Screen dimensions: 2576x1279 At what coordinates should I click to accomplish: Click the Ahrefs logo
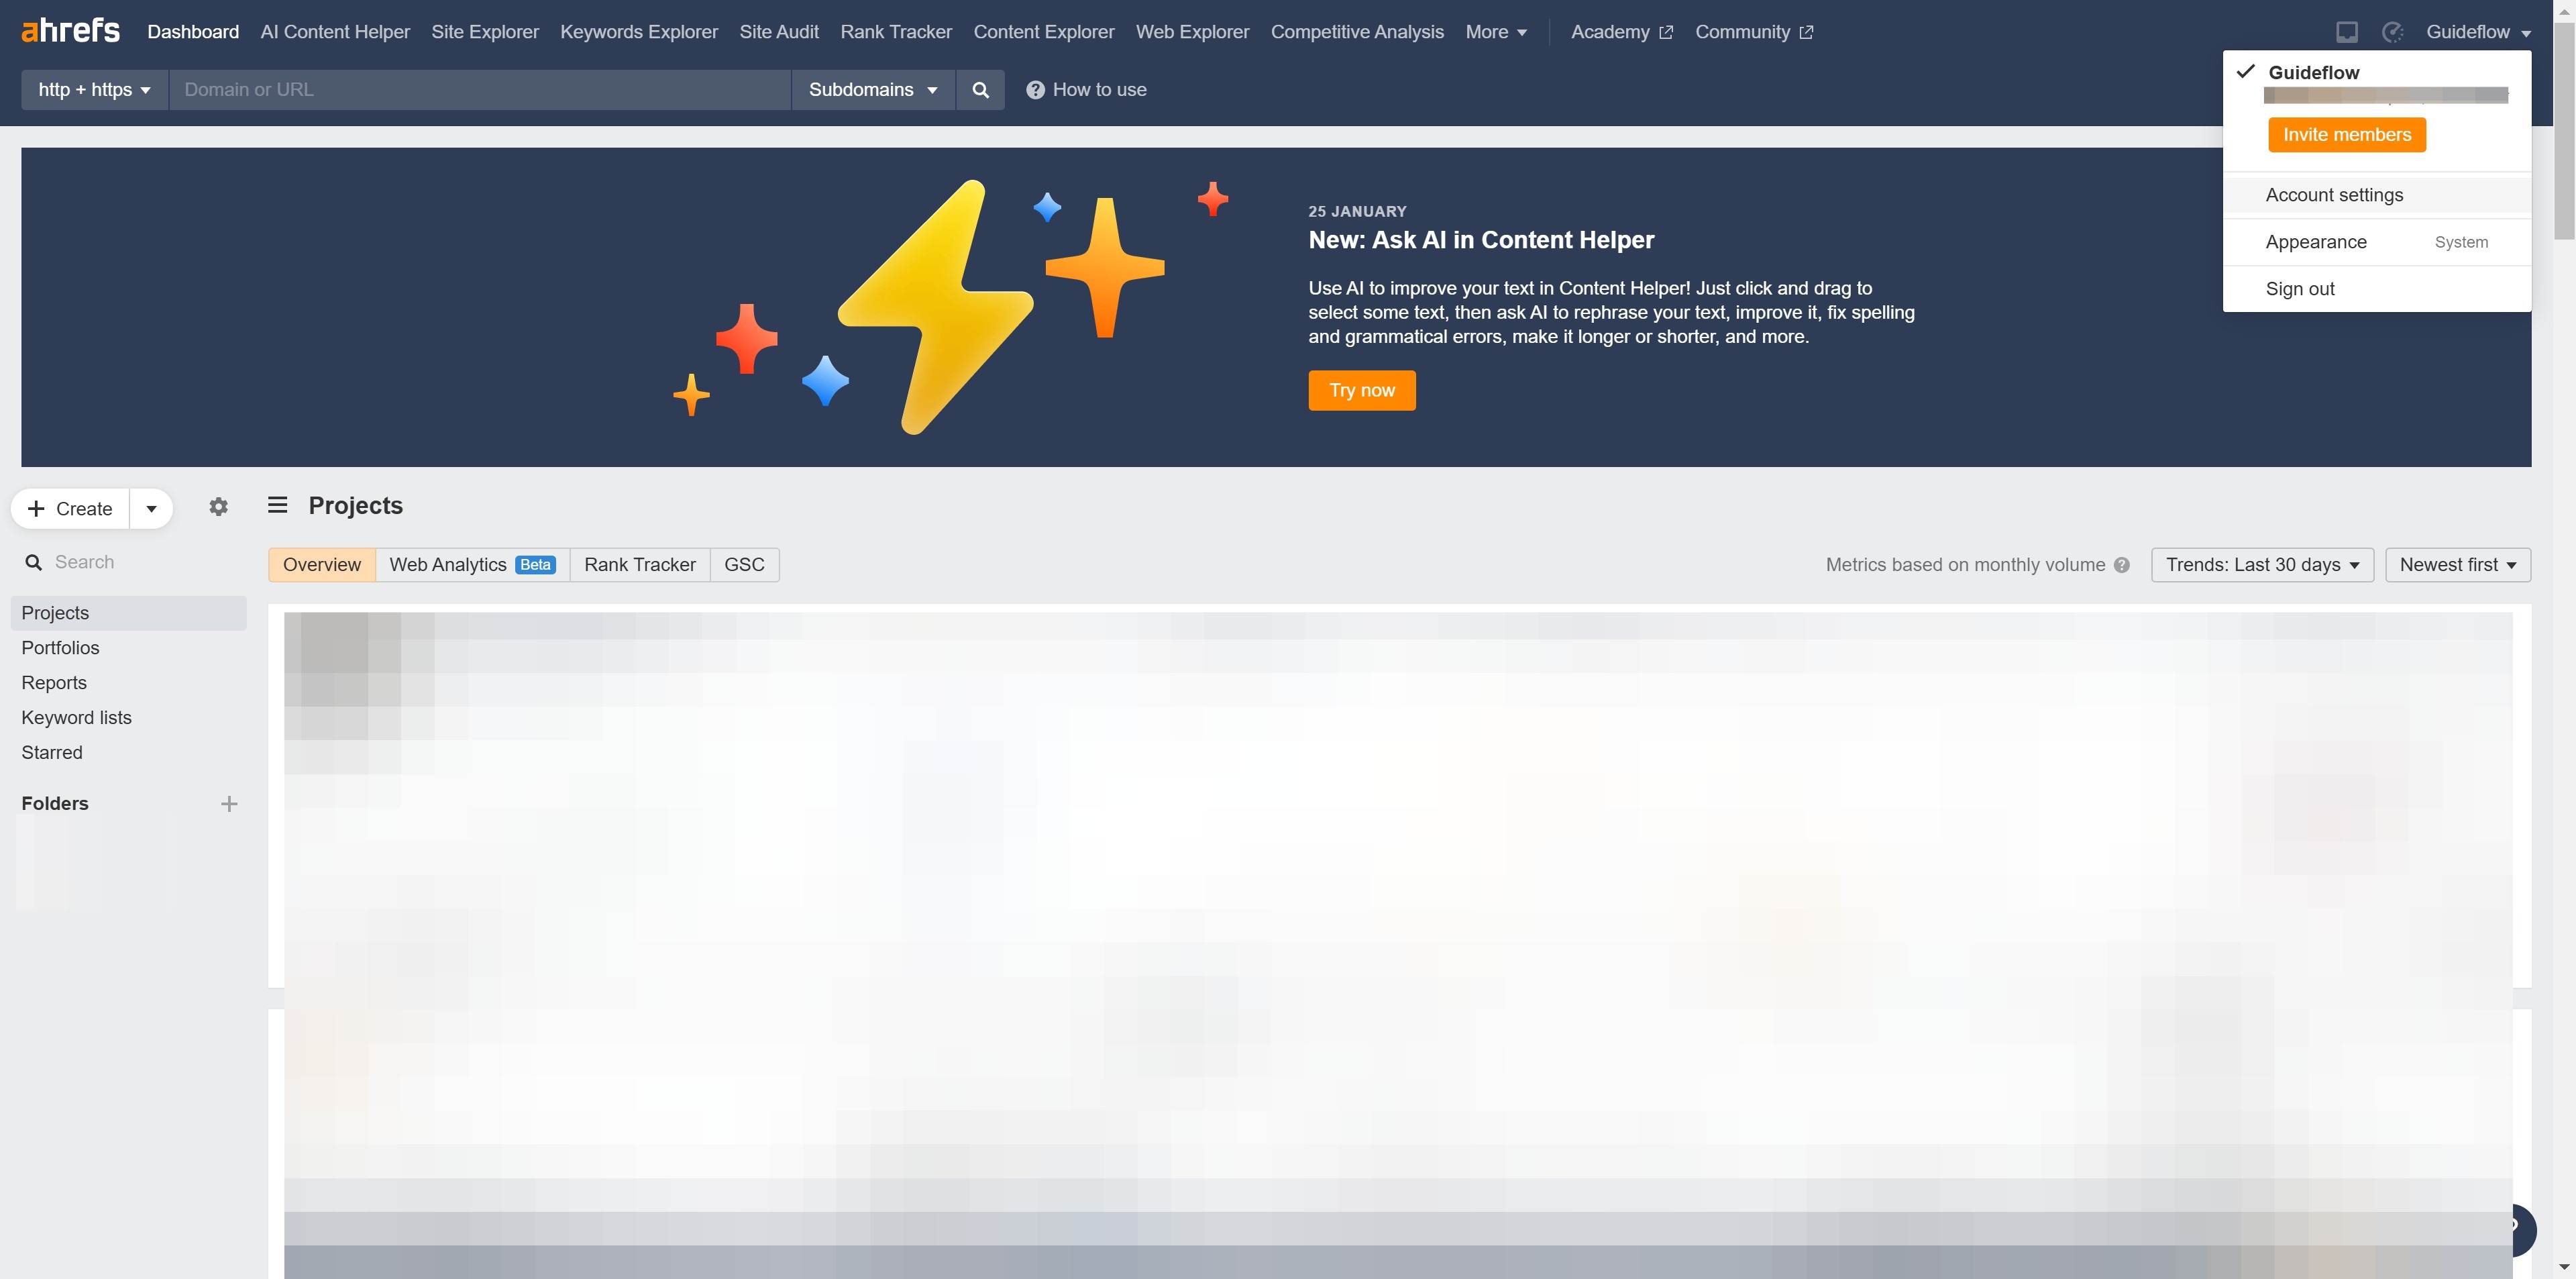[x=70, y=31]
